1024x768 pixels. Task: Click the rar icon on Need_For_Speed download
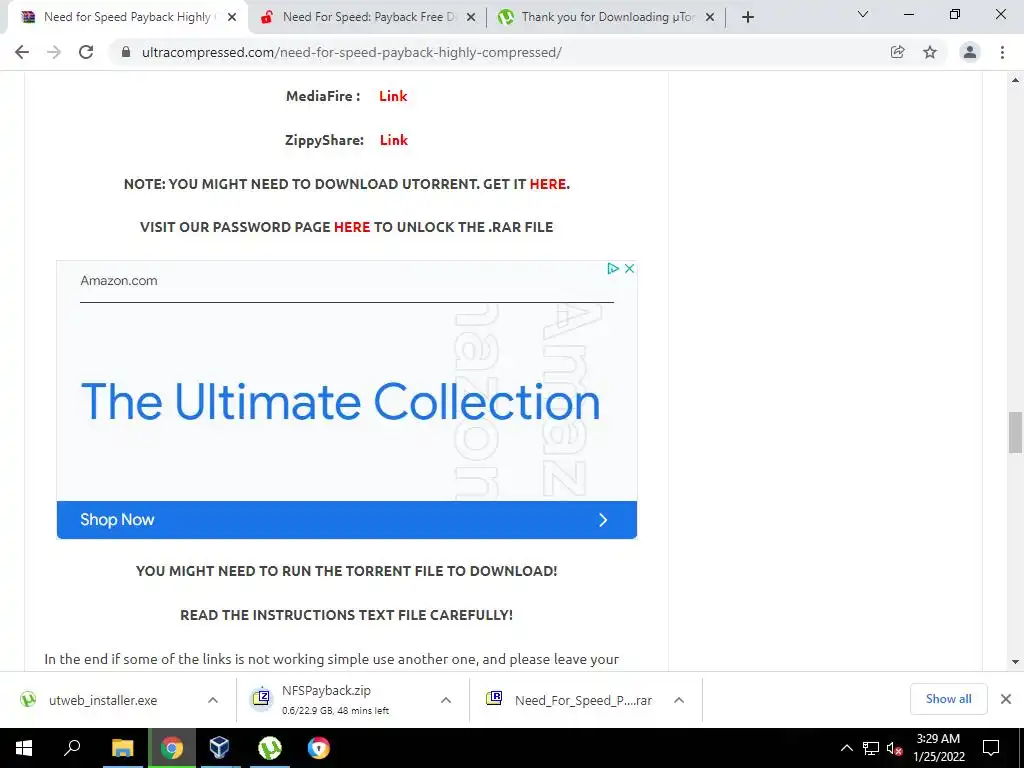pyautogui.click(x=494, y=699)
